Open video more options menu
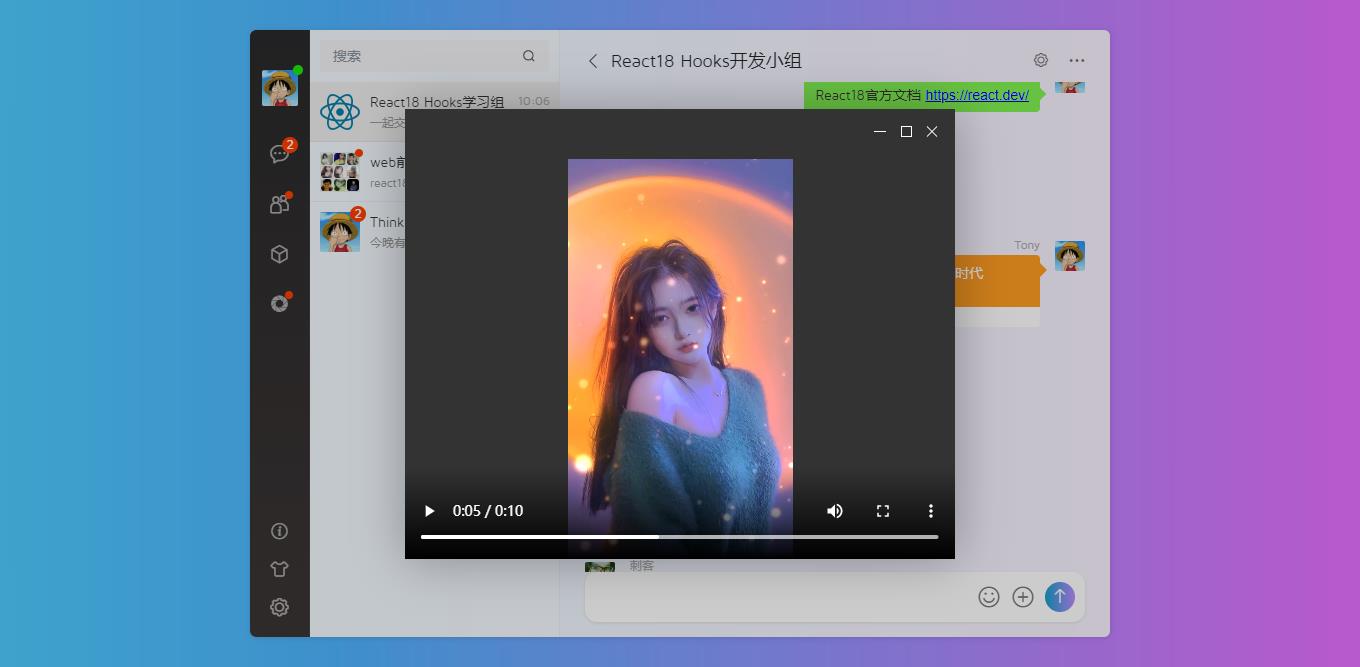1360x667 pixels. (930, 511)
